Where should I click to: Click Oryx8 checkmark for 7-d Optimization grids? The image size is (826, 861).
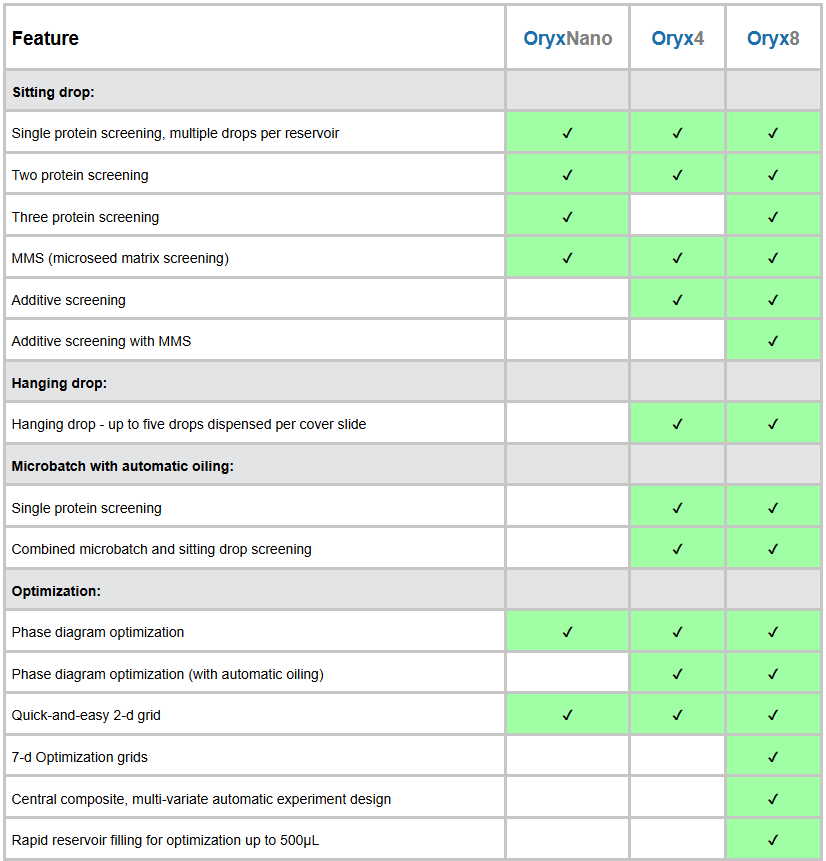(773, 757)
